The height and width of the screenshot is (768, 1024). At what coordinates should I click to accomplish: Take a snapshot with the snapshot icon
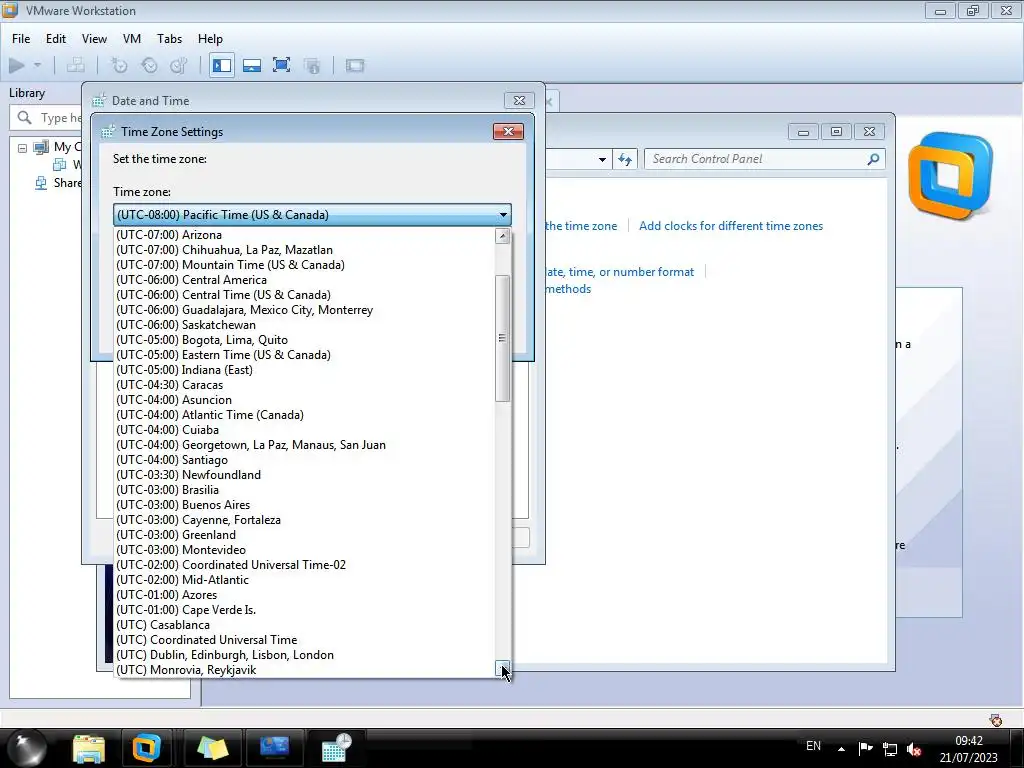119,65
